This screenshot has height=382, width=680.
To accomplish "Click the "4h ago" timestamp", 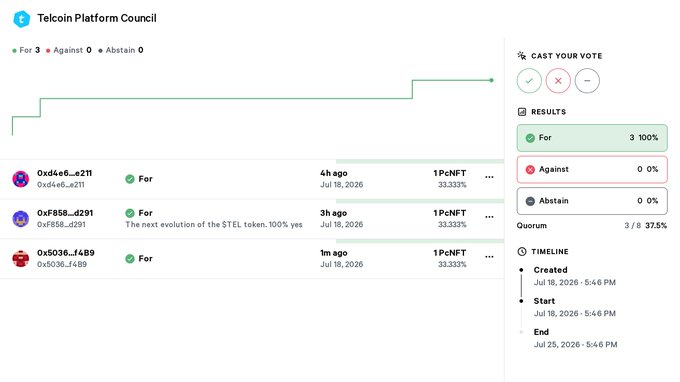I will tap(333, 173).
